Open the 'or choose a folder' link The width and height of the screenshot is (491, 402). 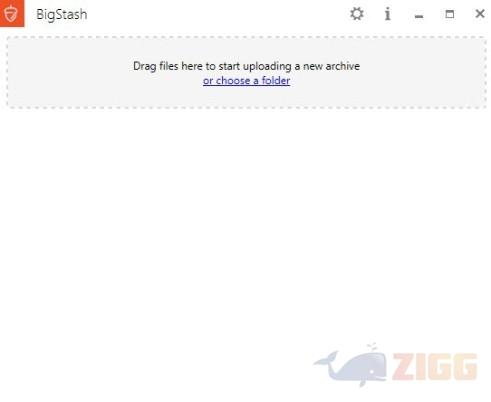(x=246, y=81)
